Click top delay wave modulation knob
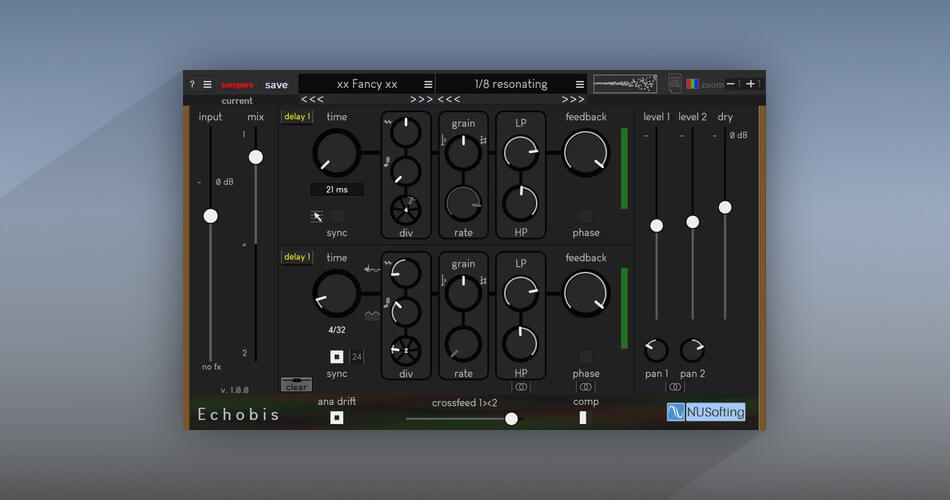The height and width of the screenshot is (500, 950). pos(405,132)
